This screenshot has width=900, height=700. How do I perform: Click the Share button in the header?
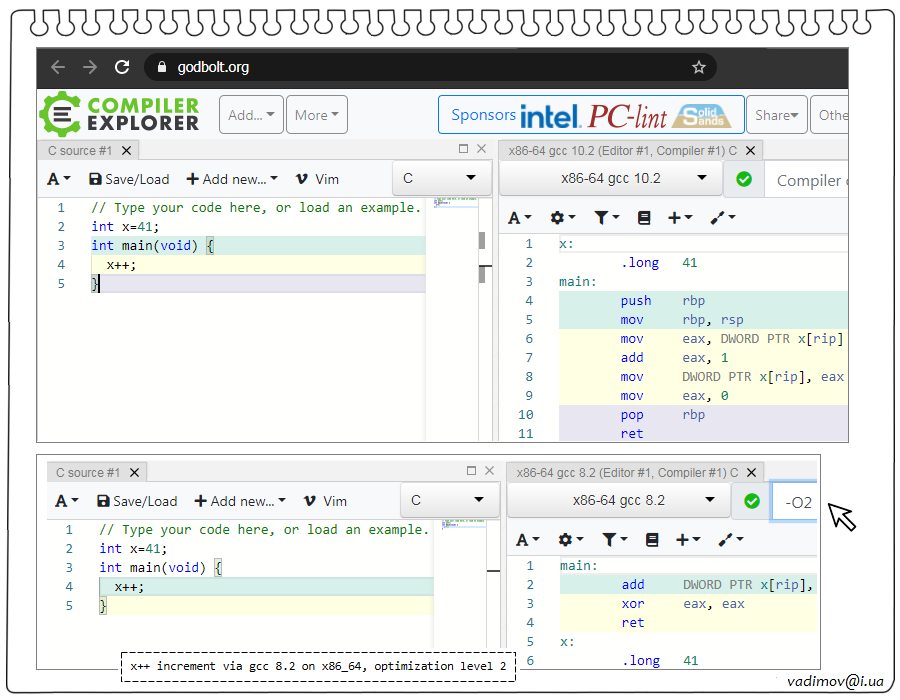777,115
